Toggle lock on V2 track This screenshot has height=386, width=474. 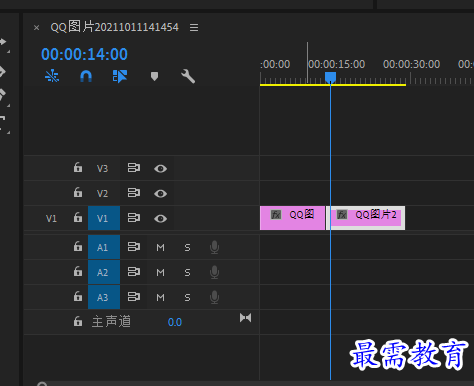pos(78,192)
